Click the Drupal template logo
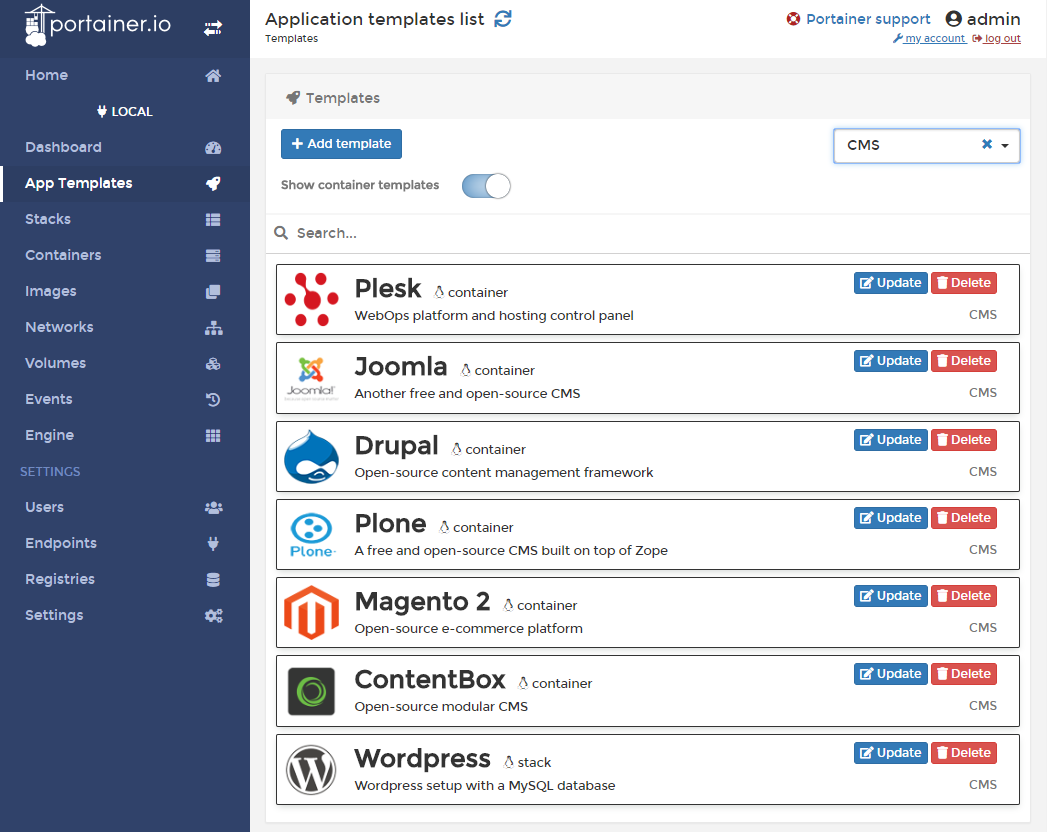Viewport: 1047px width, 832px height. tap(311, 457)
